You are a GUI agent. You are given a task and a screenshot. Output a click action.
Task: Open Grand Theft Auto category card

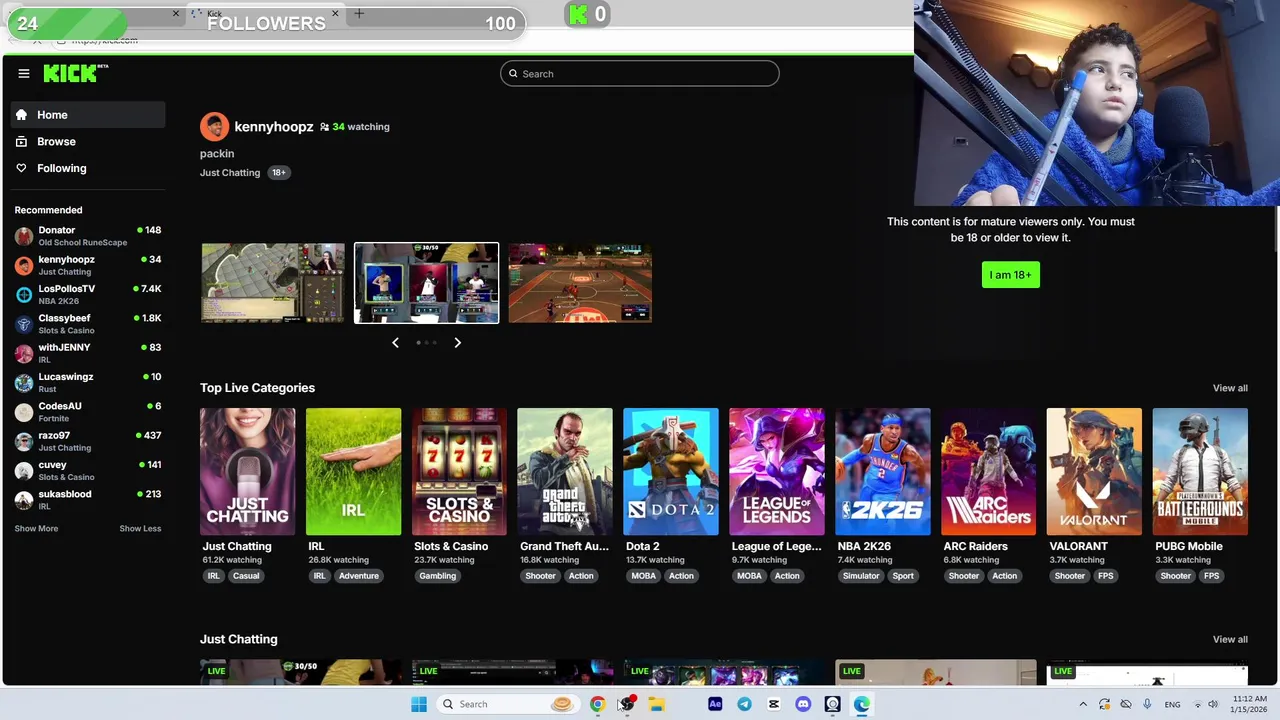point(565,471)
